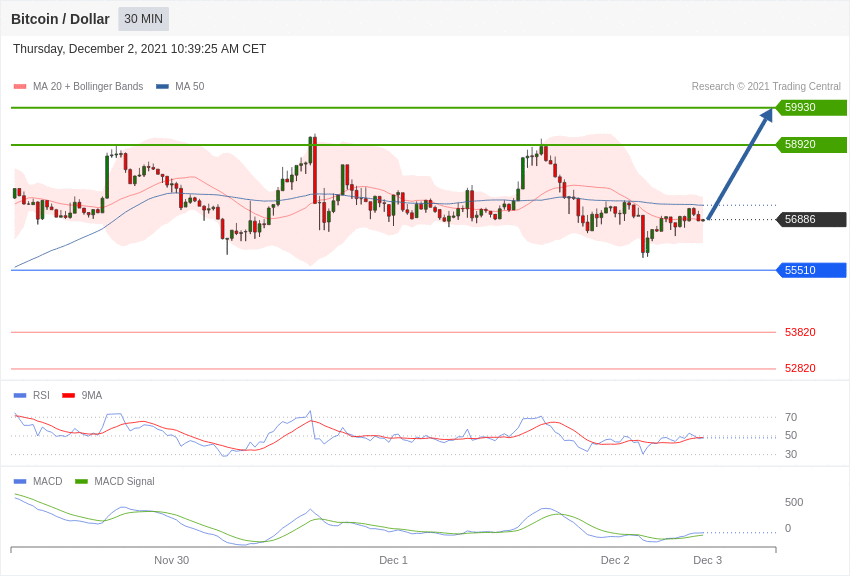
Task: Click the MA 20 + Bollinger Bands legend label
Action: click(x=88, y=87)
